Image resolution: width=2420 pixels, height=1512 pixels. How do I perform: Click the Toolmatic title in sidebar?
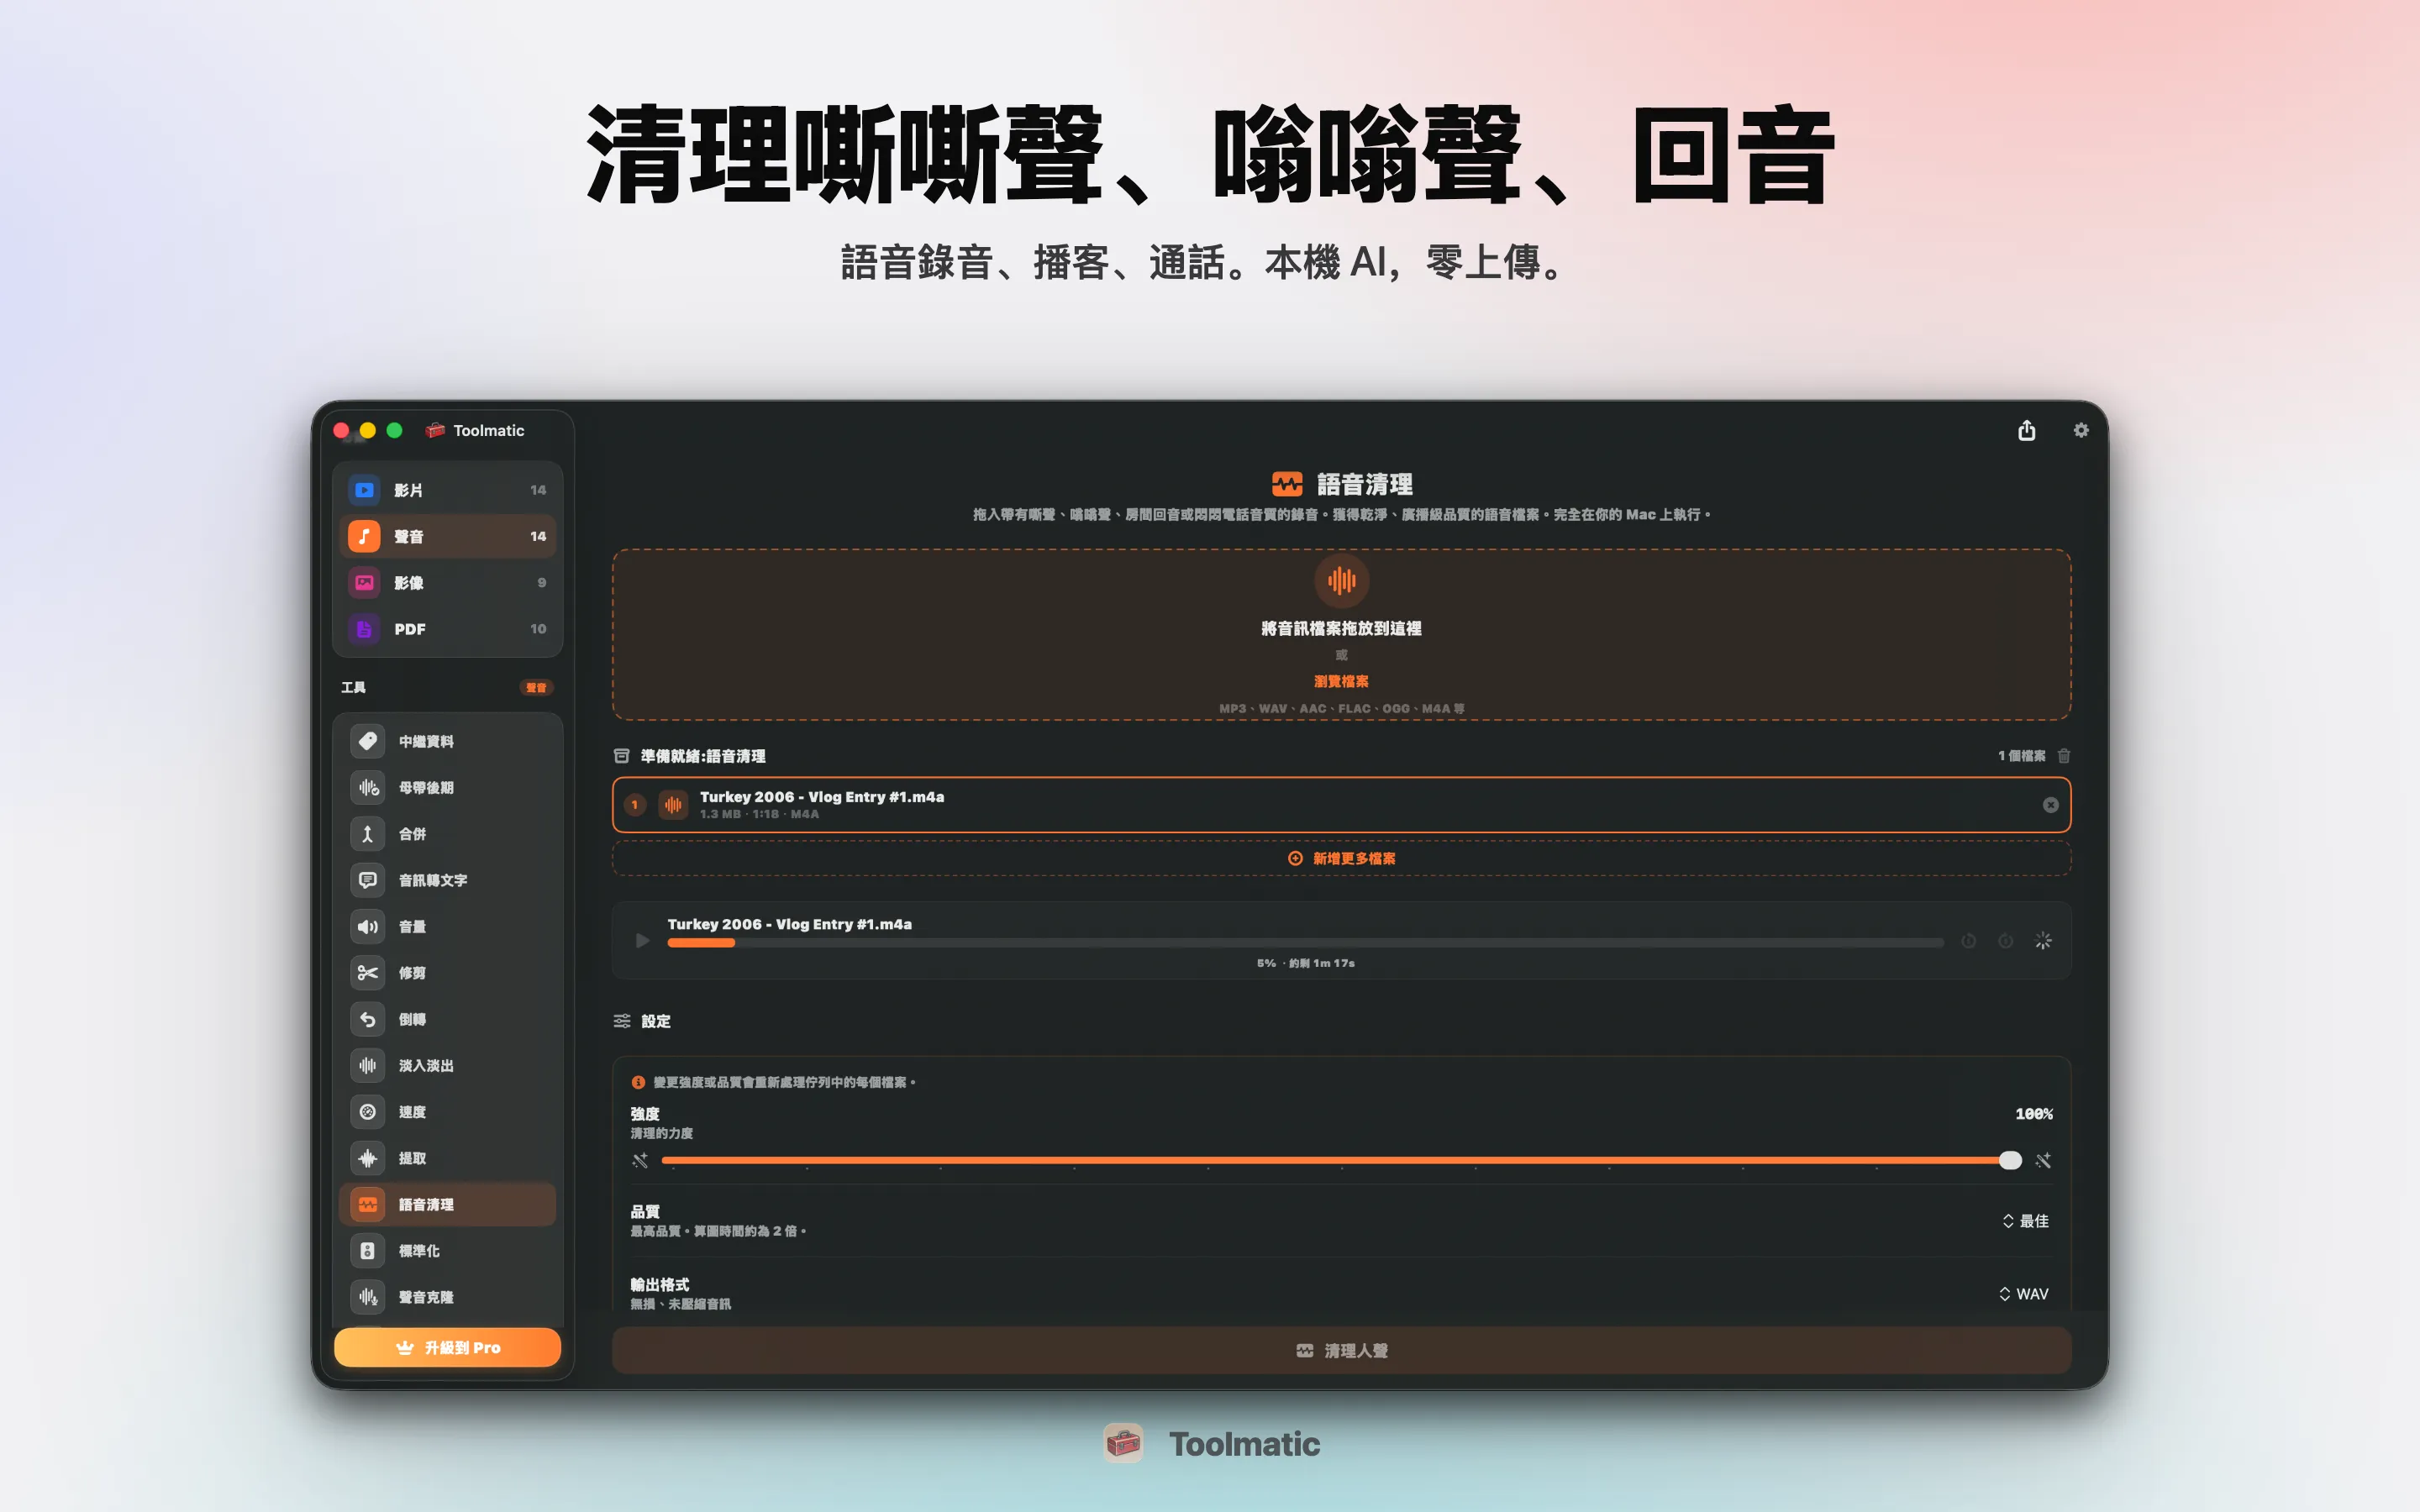pos(488,430)
